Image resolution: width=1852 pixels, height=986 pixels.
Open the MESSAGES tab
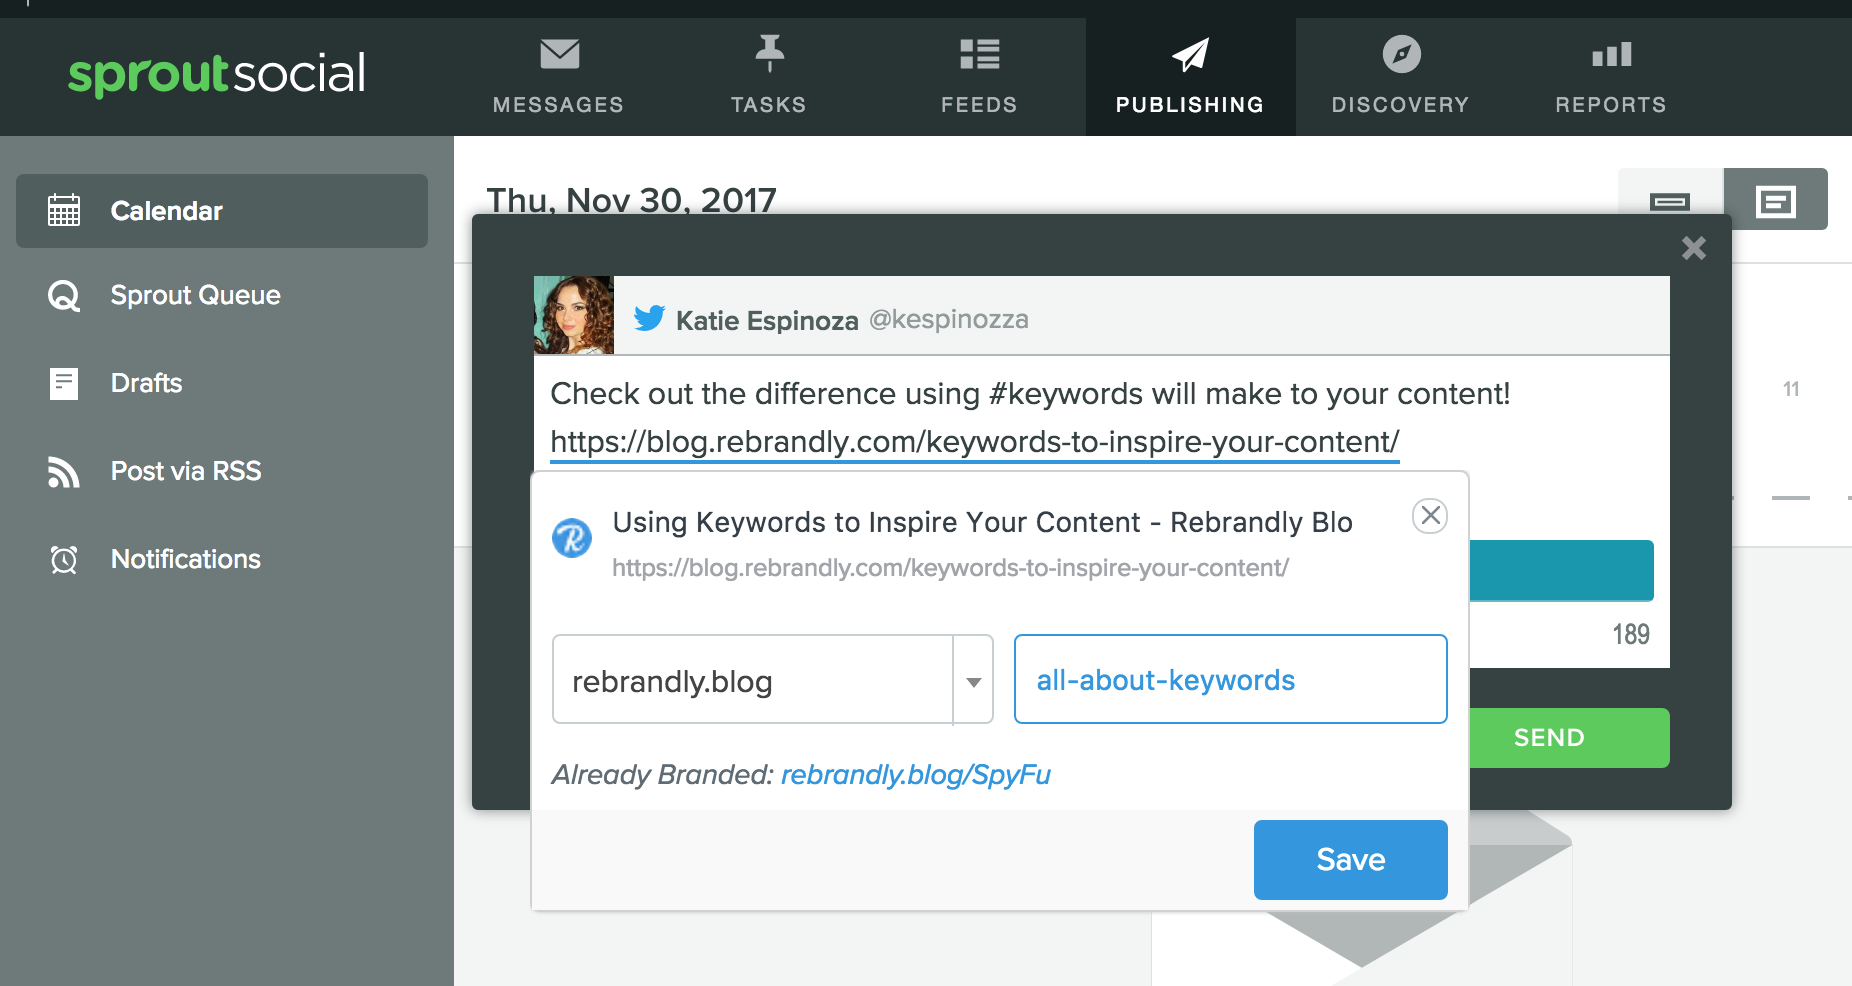pos(559,78)
